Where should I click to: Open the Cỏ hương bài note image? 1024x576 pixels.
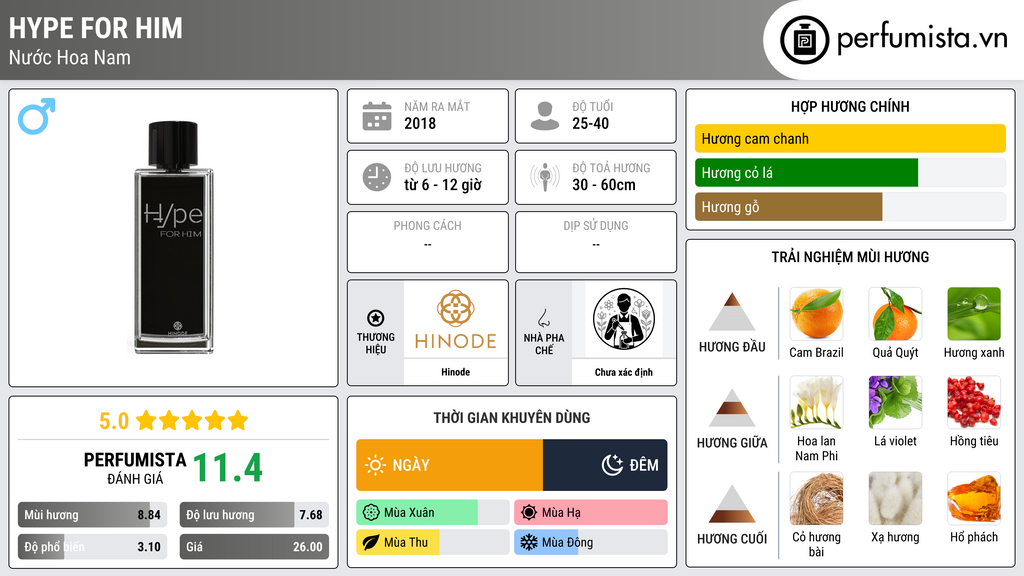pos(816,499)
